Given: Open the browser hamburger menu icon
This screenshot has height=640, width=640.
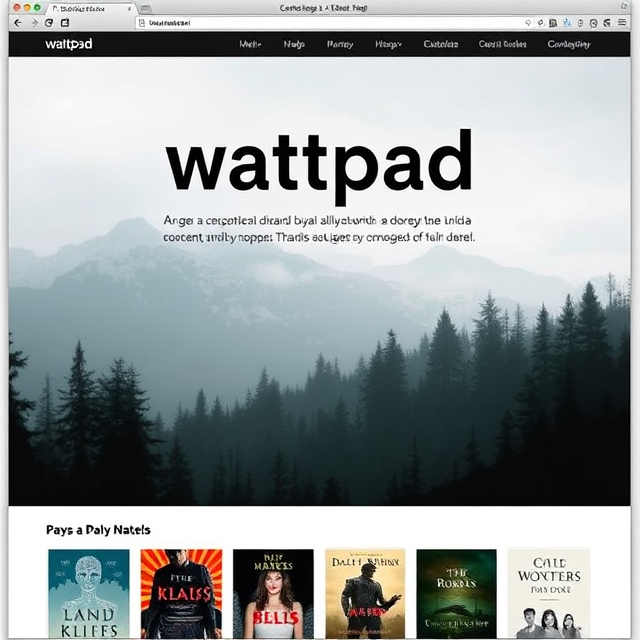Looking at the screenshot, I should (x=622, y=22).
